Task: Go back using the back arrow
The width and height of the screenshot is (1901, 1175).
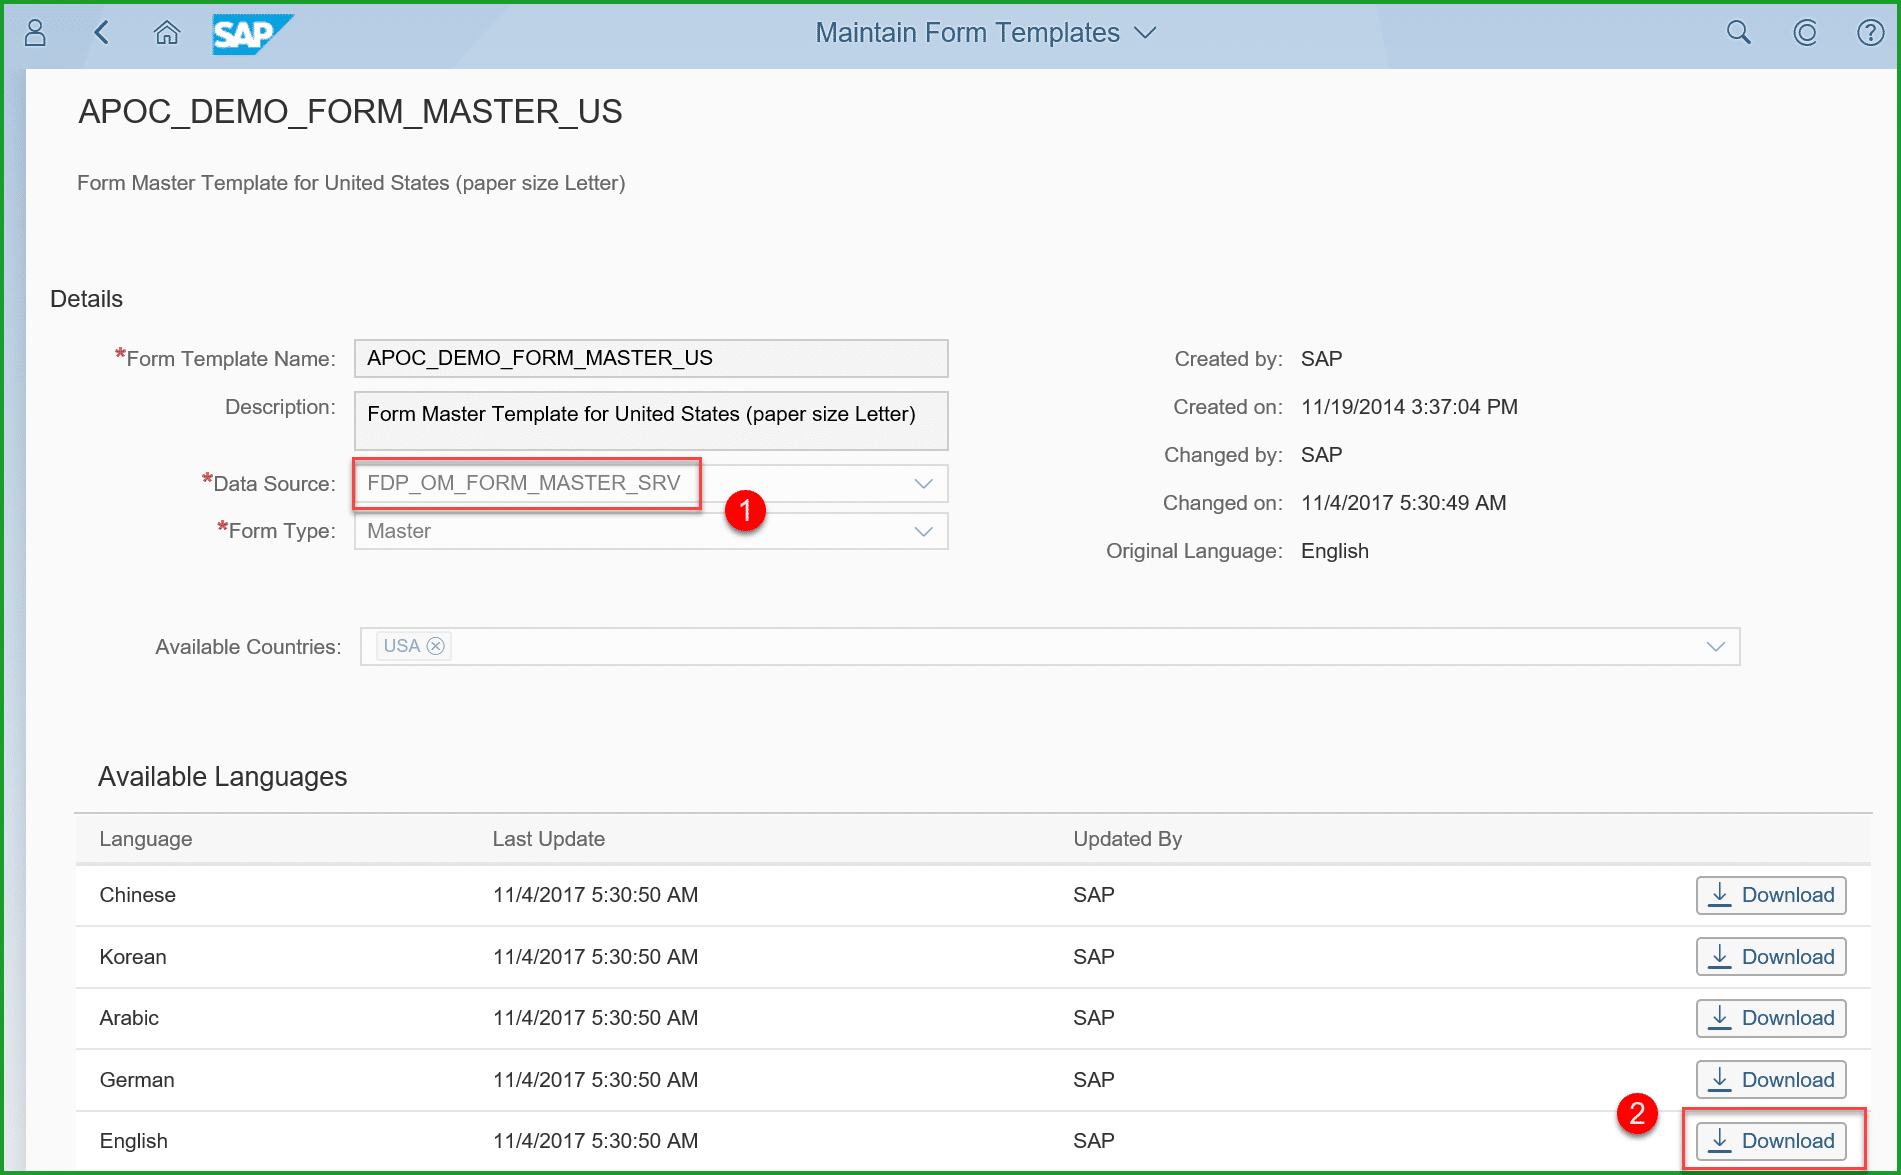Action: click(101, 33)
